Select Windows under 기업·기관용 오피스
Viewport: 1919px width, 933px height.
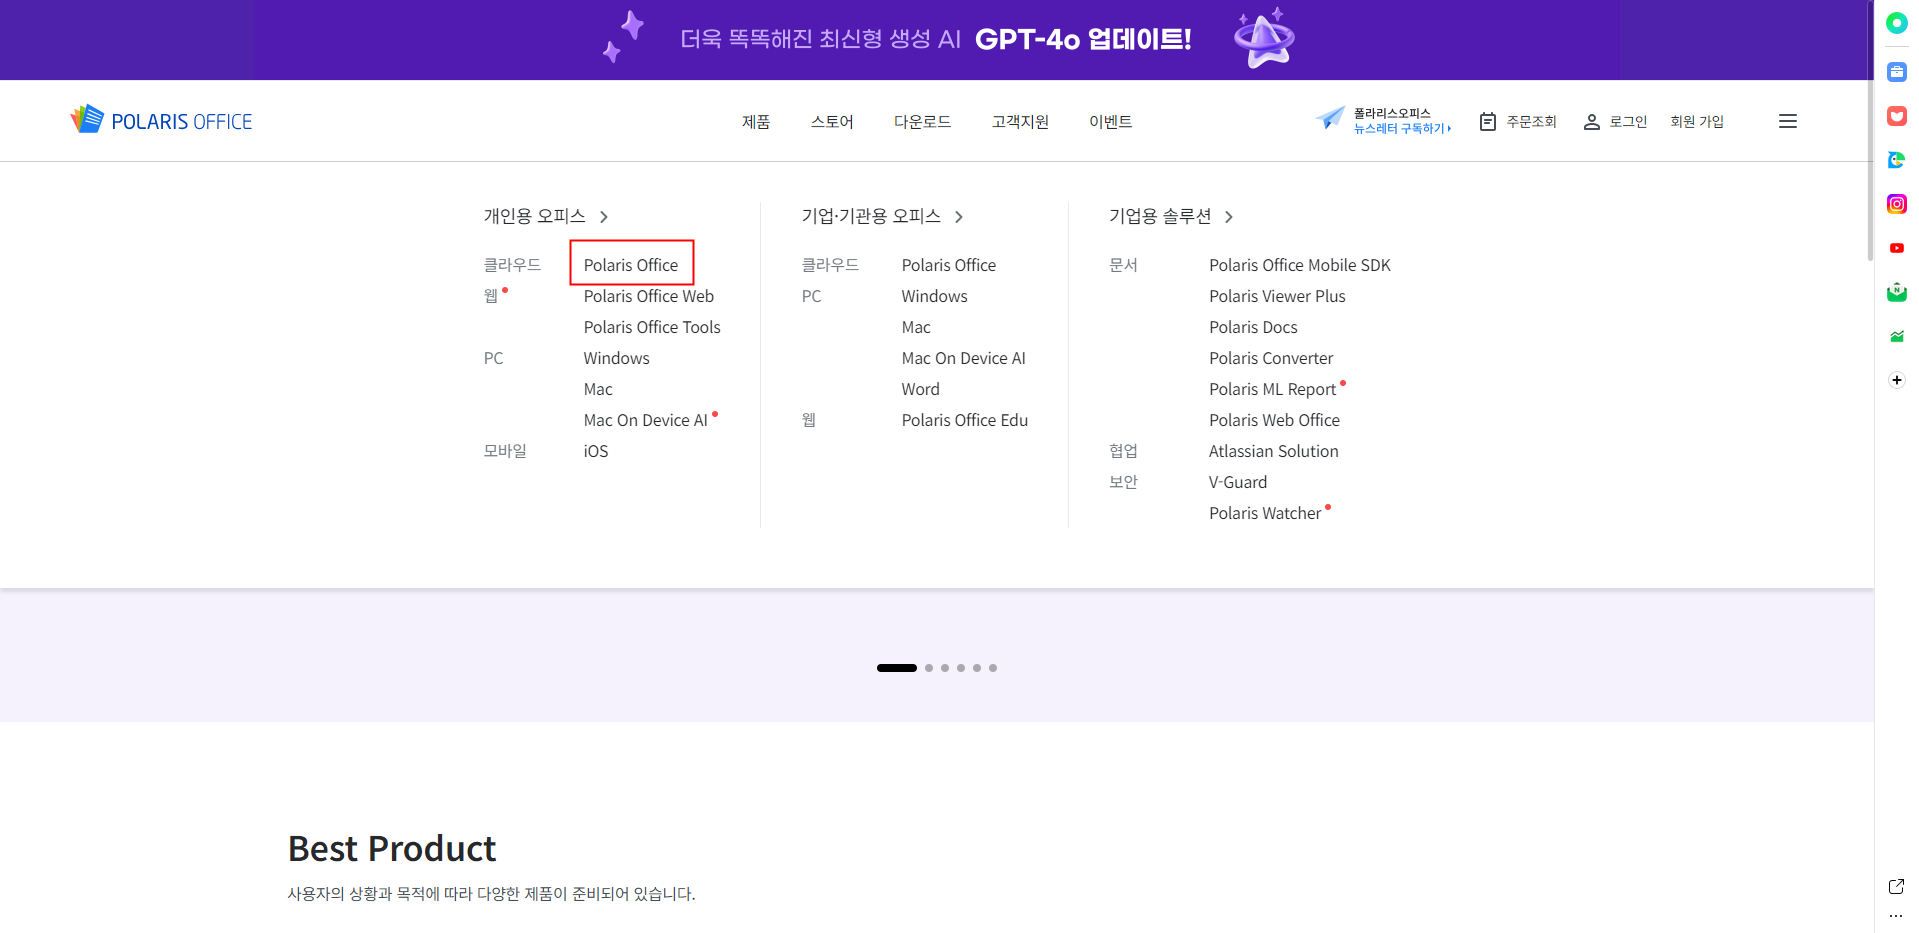pyautogui.click(x=935, y=296)
